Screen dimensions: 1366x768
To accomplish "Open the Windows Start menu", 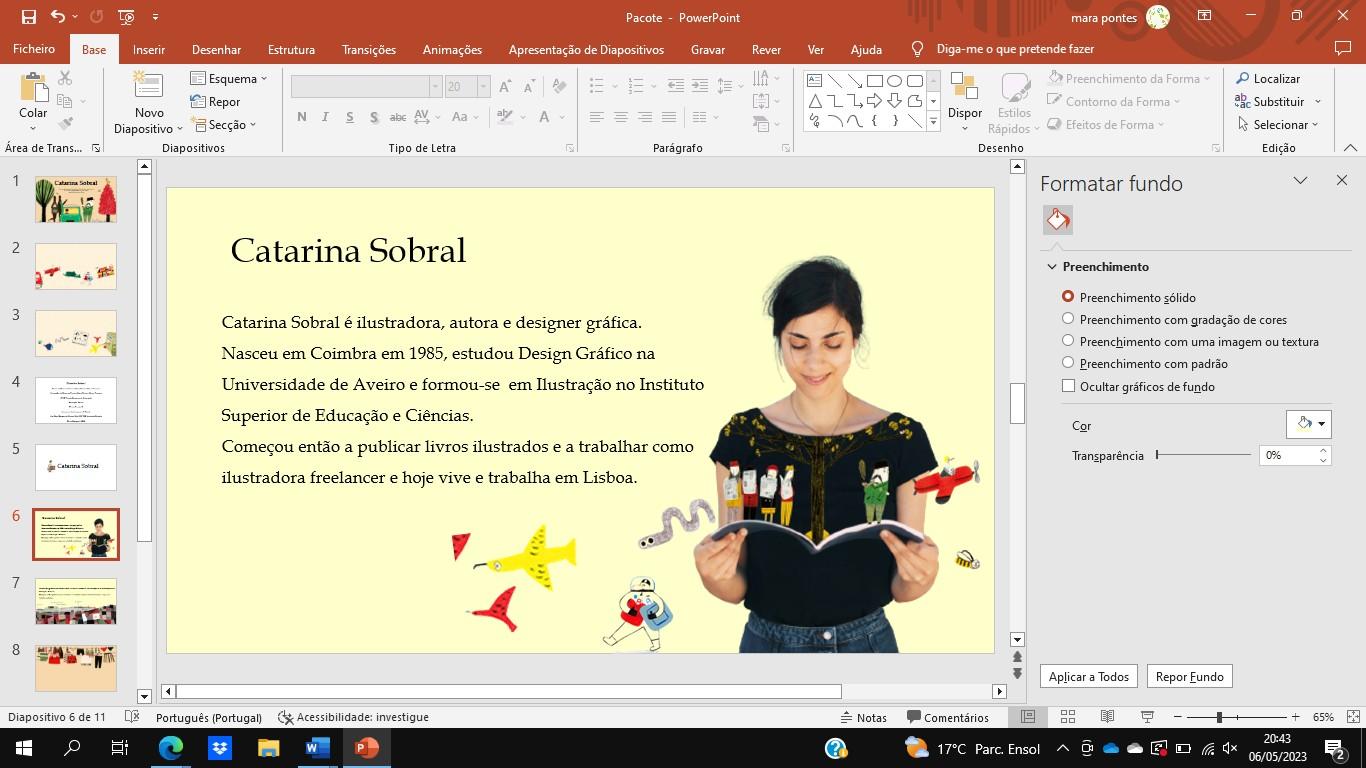I will [24, 748].
